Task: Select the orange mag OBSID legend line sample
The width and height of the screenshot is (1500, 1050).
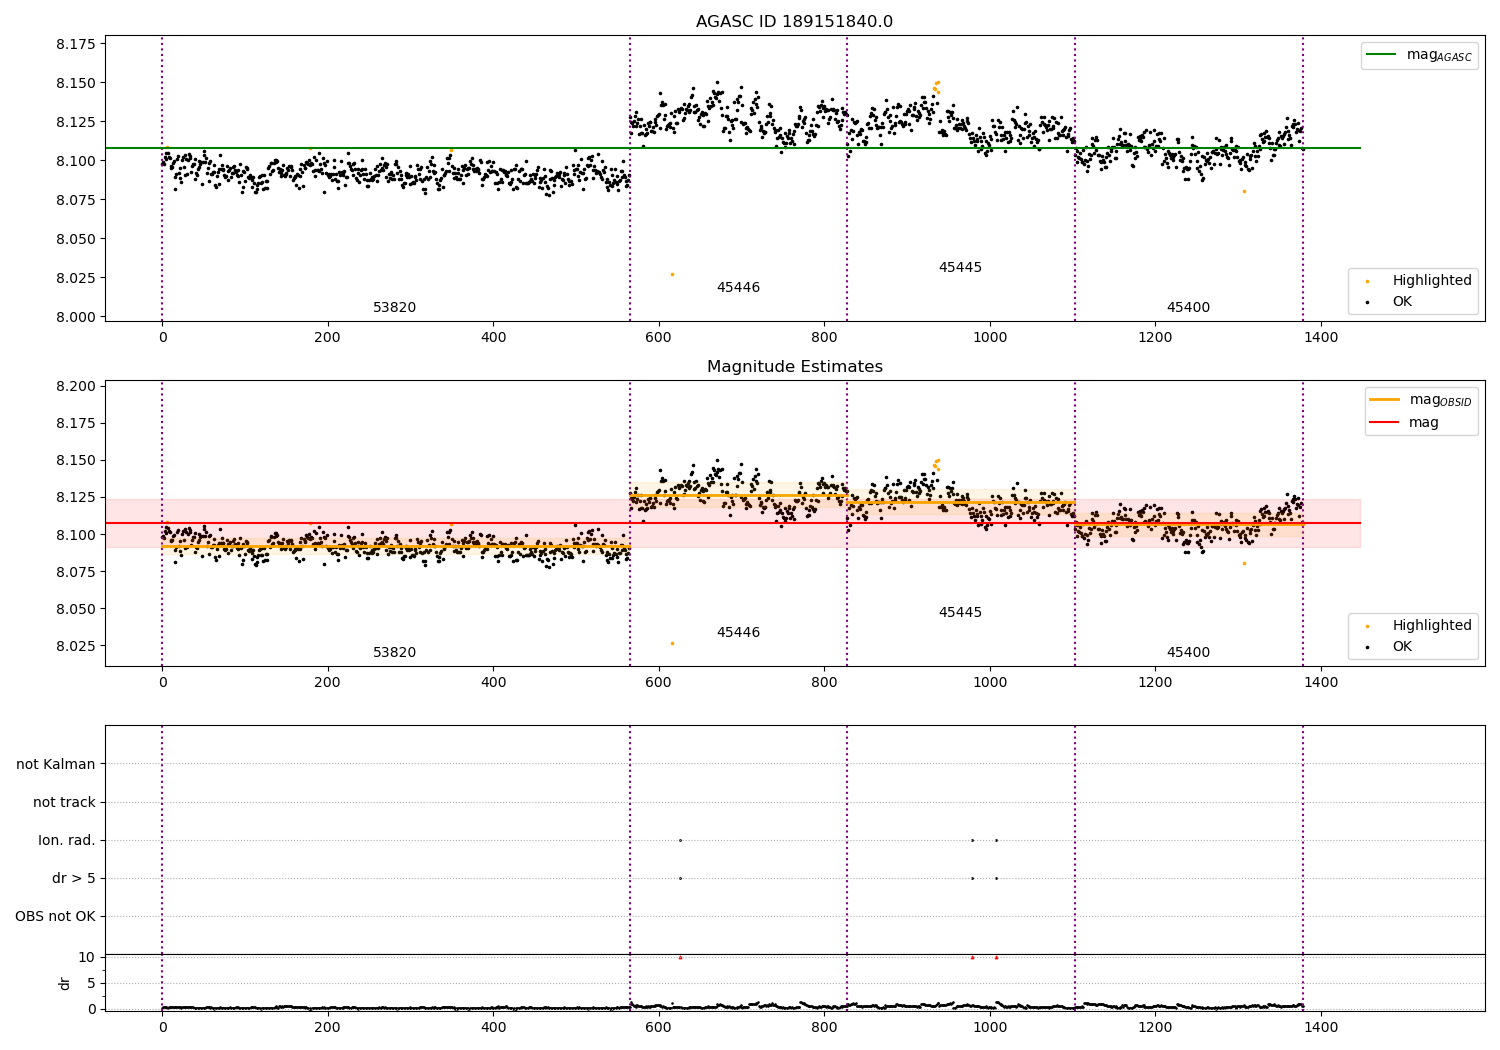Action: (x=1385, y=400)
